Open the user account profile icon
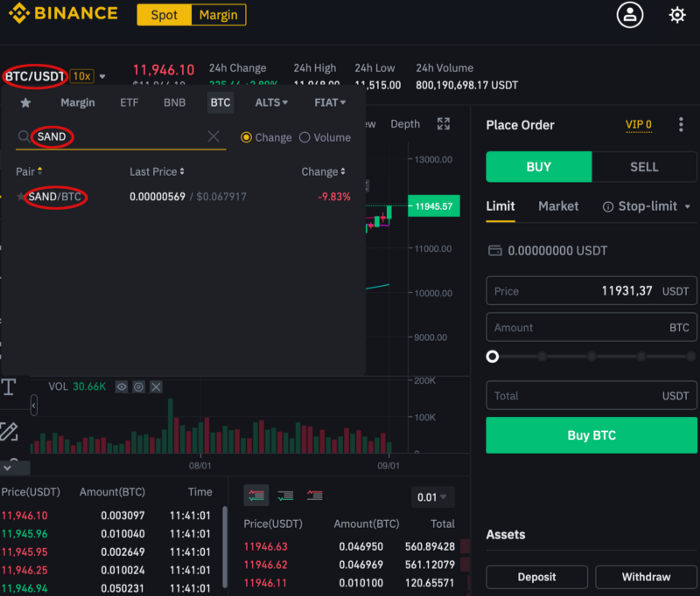 pos(629,15)
